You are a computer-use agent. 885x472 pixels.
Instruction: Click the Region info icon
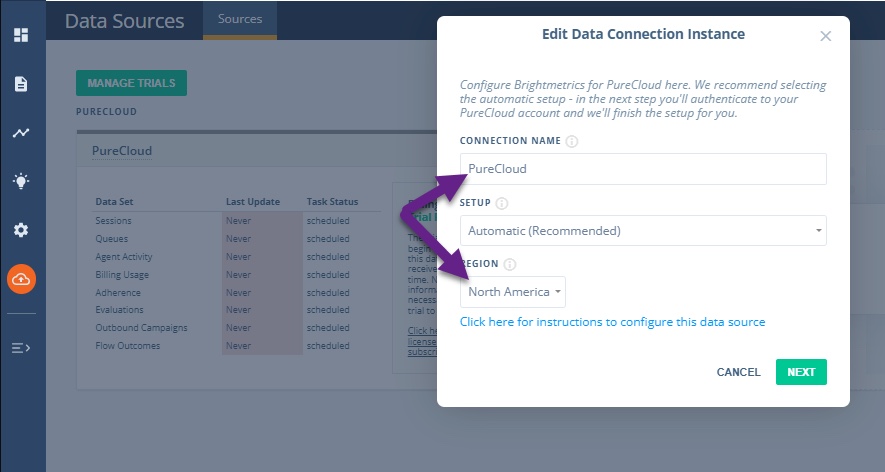[x=510, y=264]
